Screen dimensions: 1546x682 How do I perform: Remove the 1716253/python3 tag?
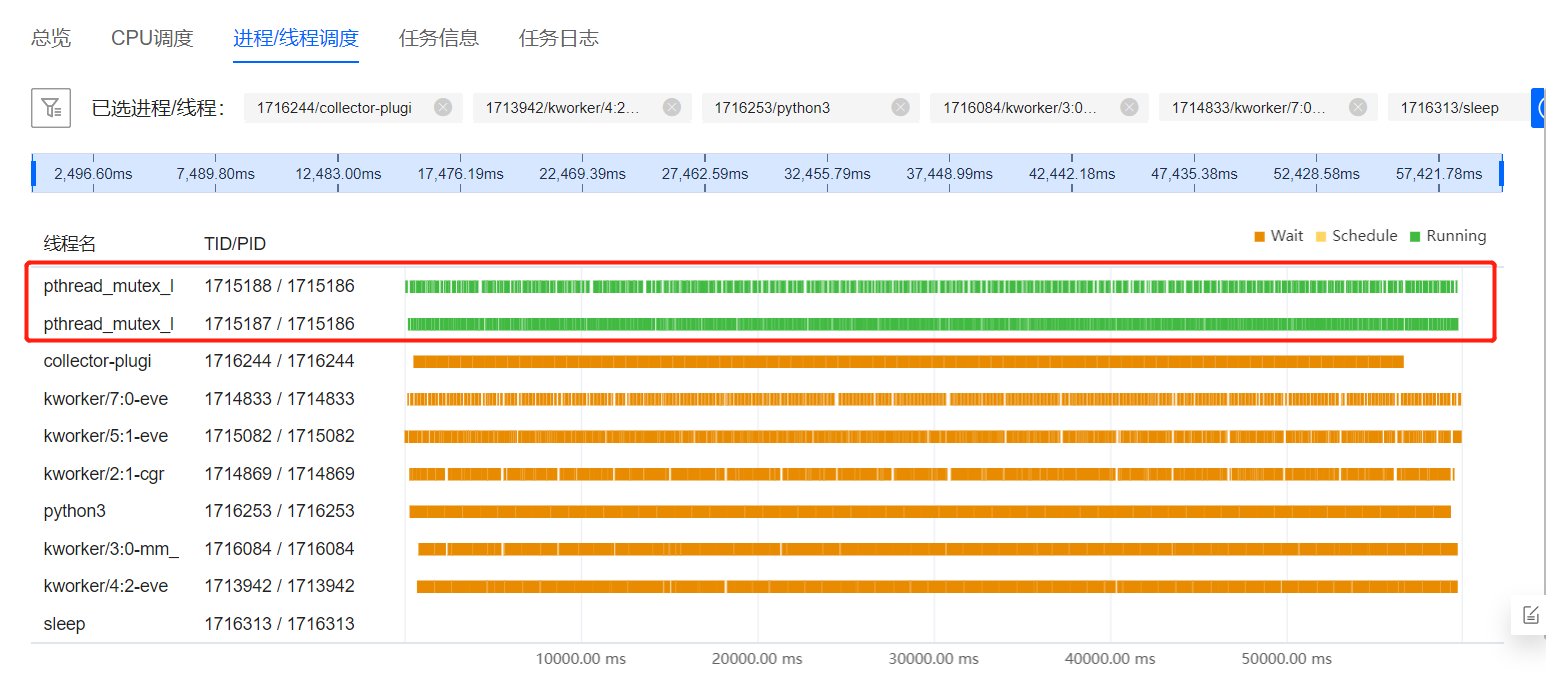click(x=900, y=108)
